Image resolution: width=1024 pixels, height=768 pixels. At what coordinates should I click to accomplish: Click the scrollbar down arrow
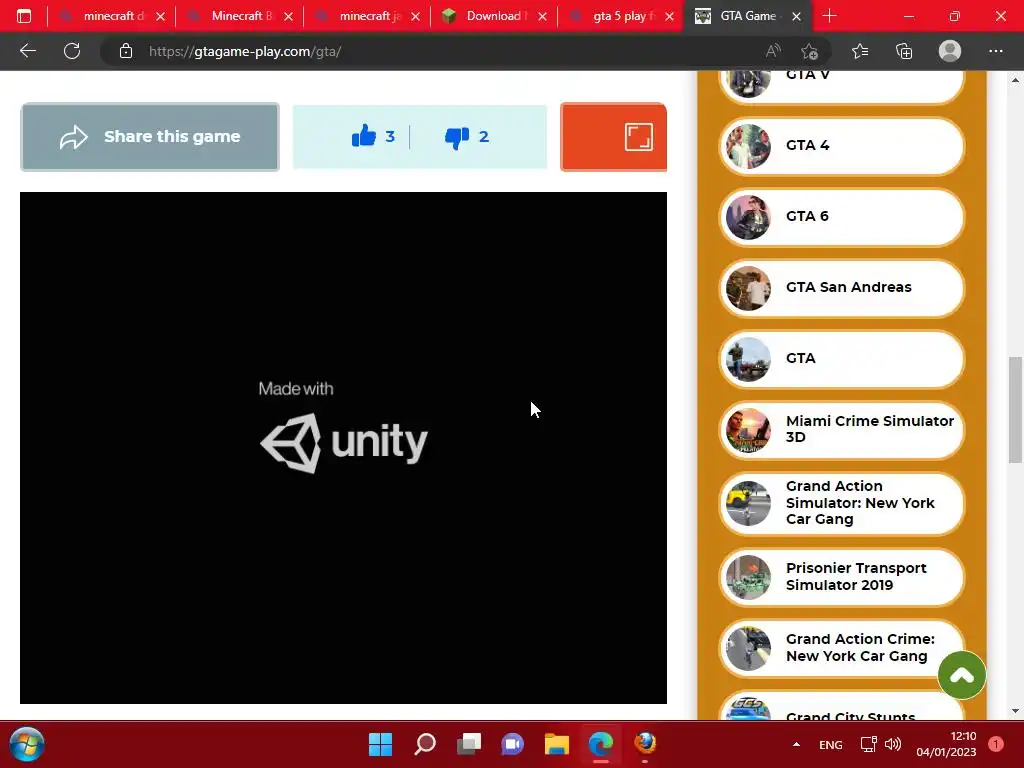tap(1015, 711)
